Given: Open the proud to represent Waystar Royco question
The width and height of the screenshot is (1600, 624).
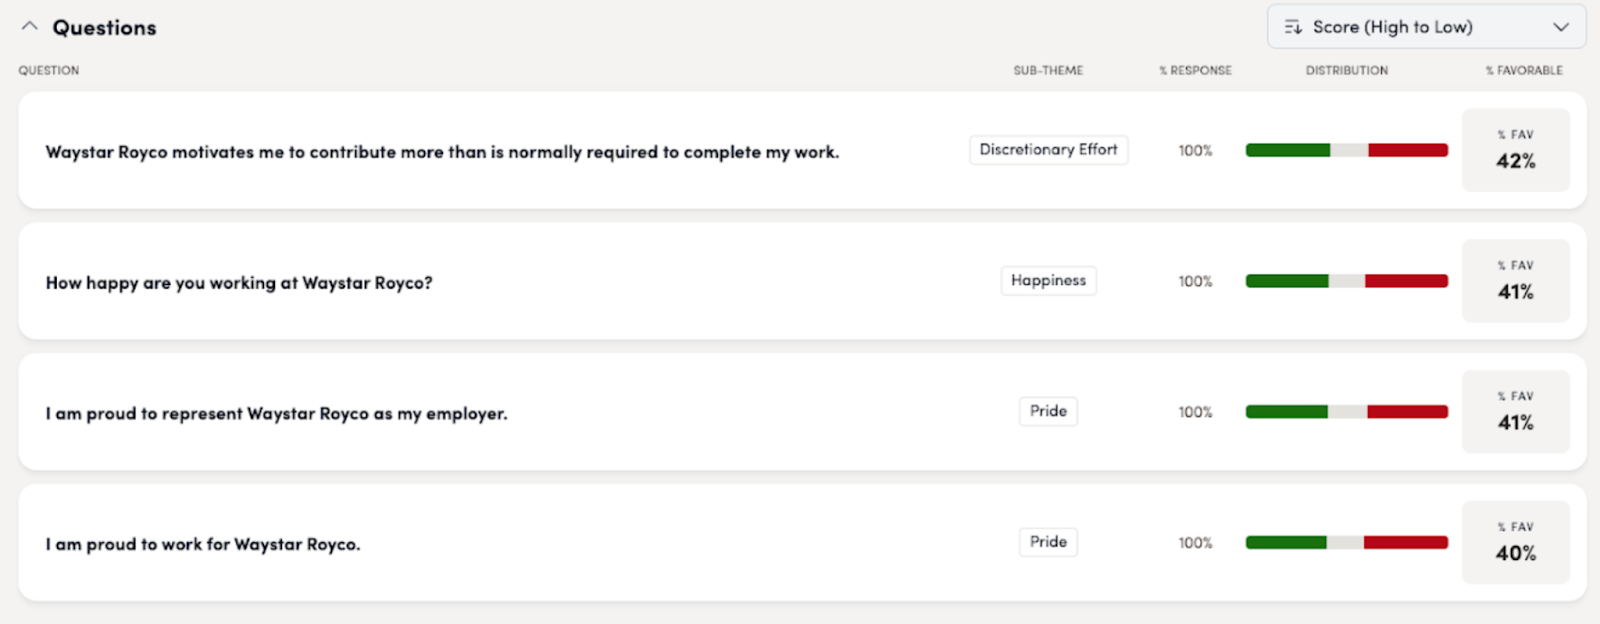Looking at the screenshot, I should tap(276, 414).
